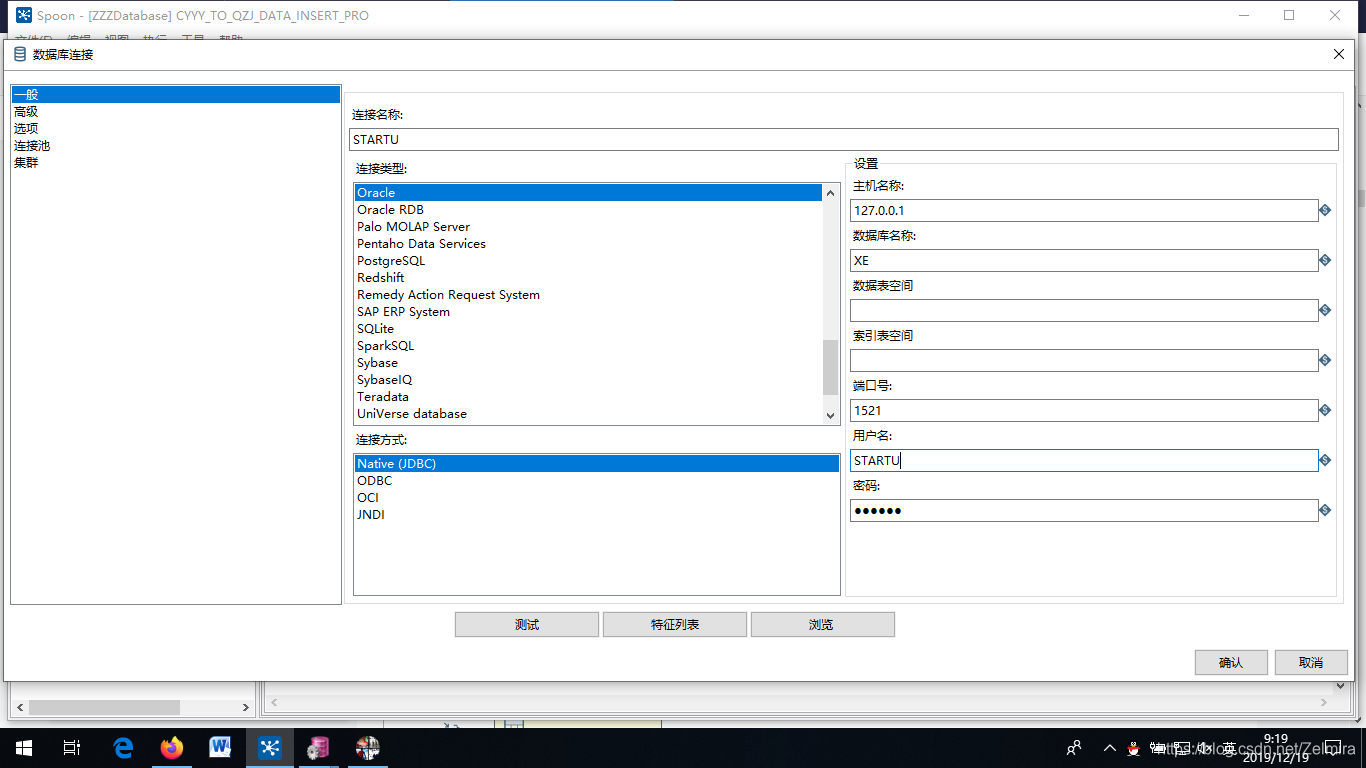
Task: Click port number field 1521
Action: (x=1084, y=410)
